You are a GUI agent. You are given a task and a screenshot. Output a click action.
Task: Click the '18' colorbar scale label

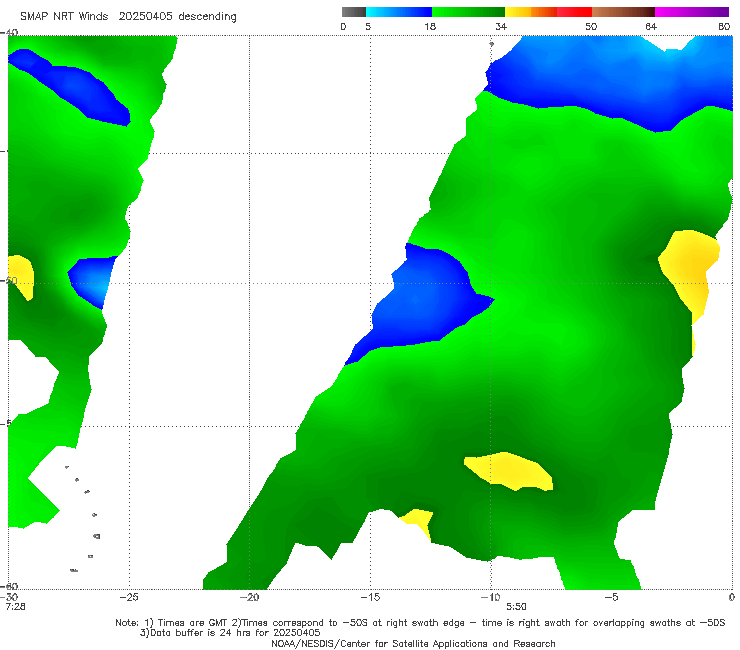430,27
